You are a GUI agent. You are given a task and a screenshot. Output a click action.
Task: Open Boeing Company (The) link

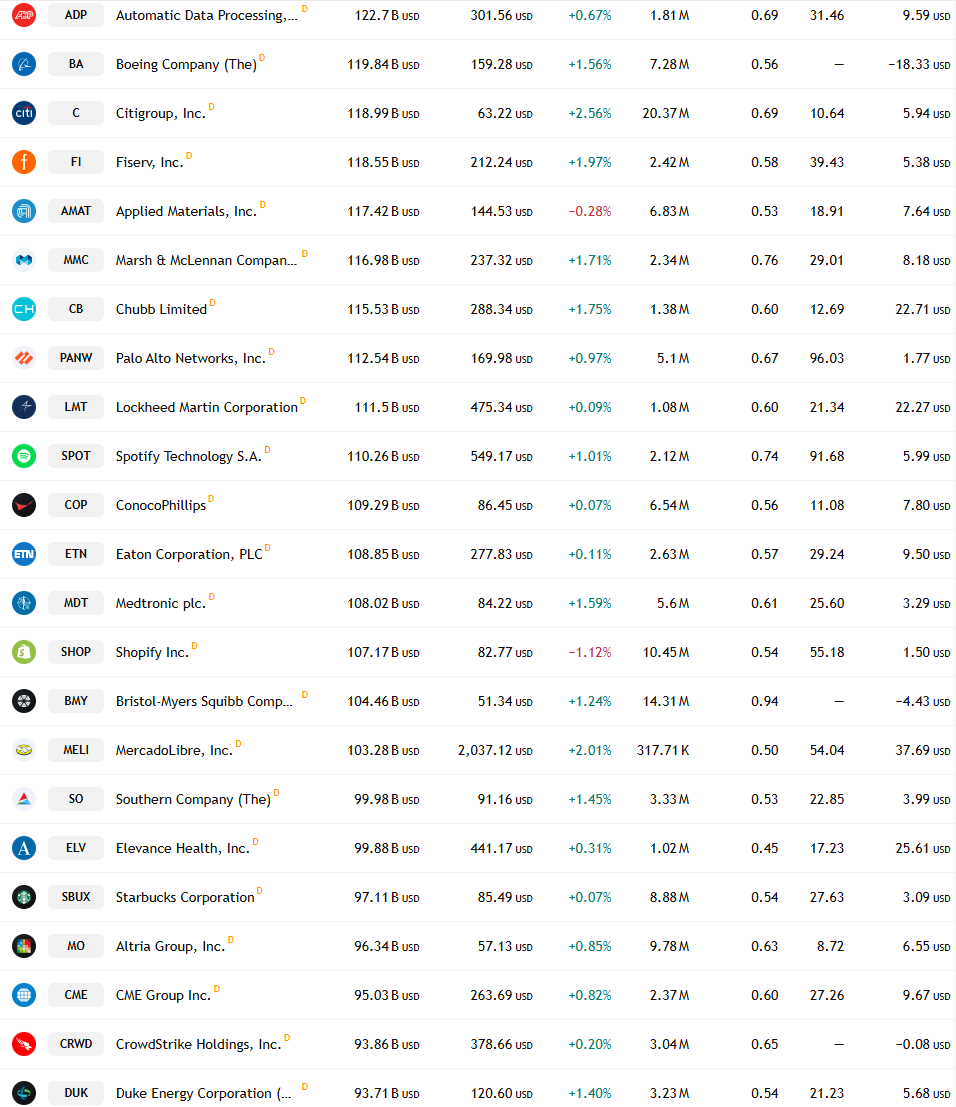186,64
